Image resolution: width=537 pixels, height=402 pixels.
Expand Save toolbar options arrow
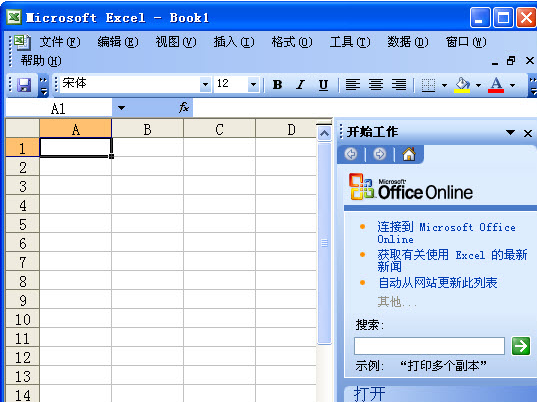click(x=43, y=86)
